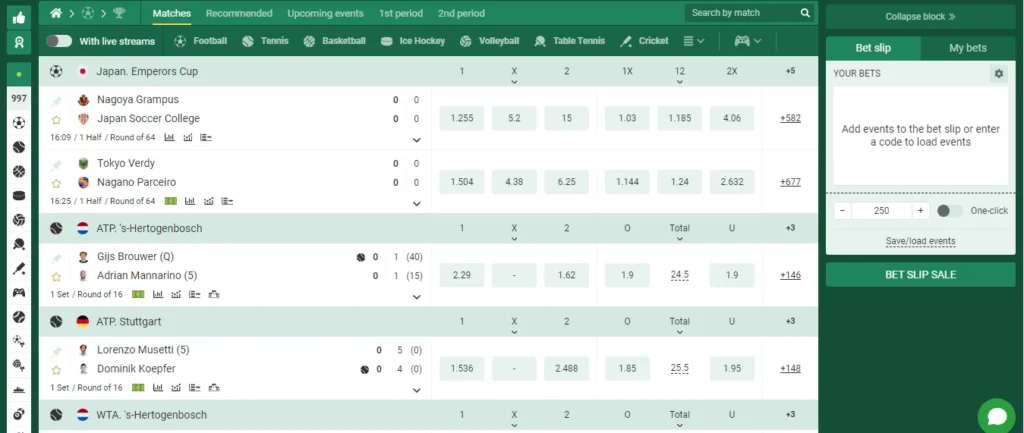Click the home icon in the breadcrumb
The height and width of the screenshot is (433, 1024).
point(56,13)
